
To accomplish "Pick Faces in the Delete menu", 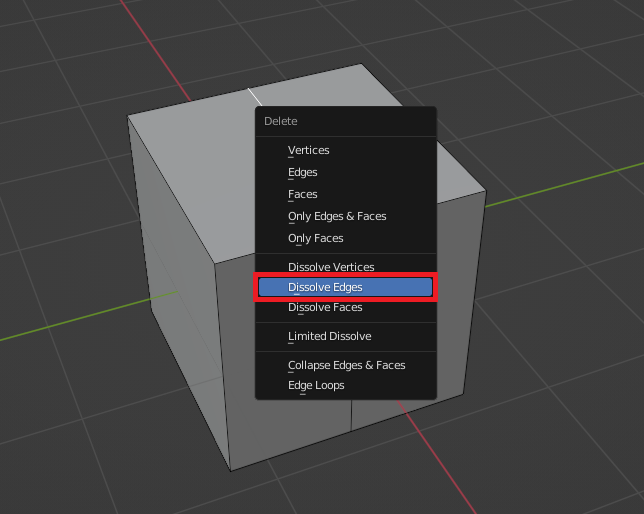I will pos(345,194).
